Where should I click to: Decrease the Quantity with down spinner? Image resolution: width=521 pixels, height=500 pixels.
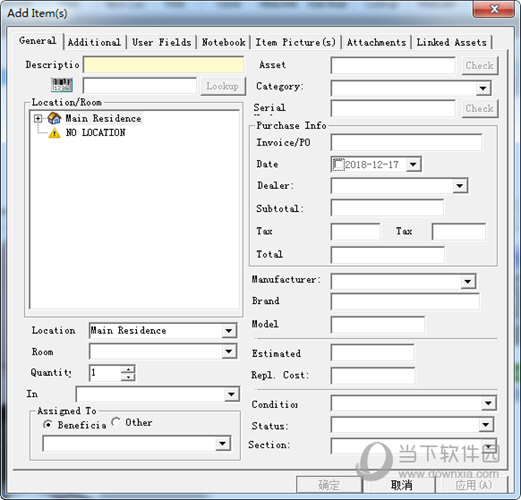coord(128,377)
